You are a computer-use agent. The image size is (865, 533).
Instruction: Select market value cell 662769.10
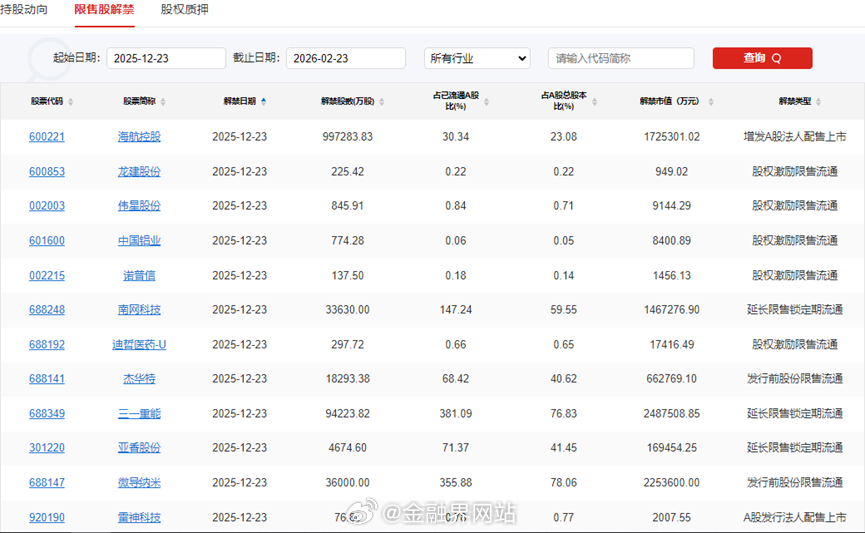pos(671,379)
